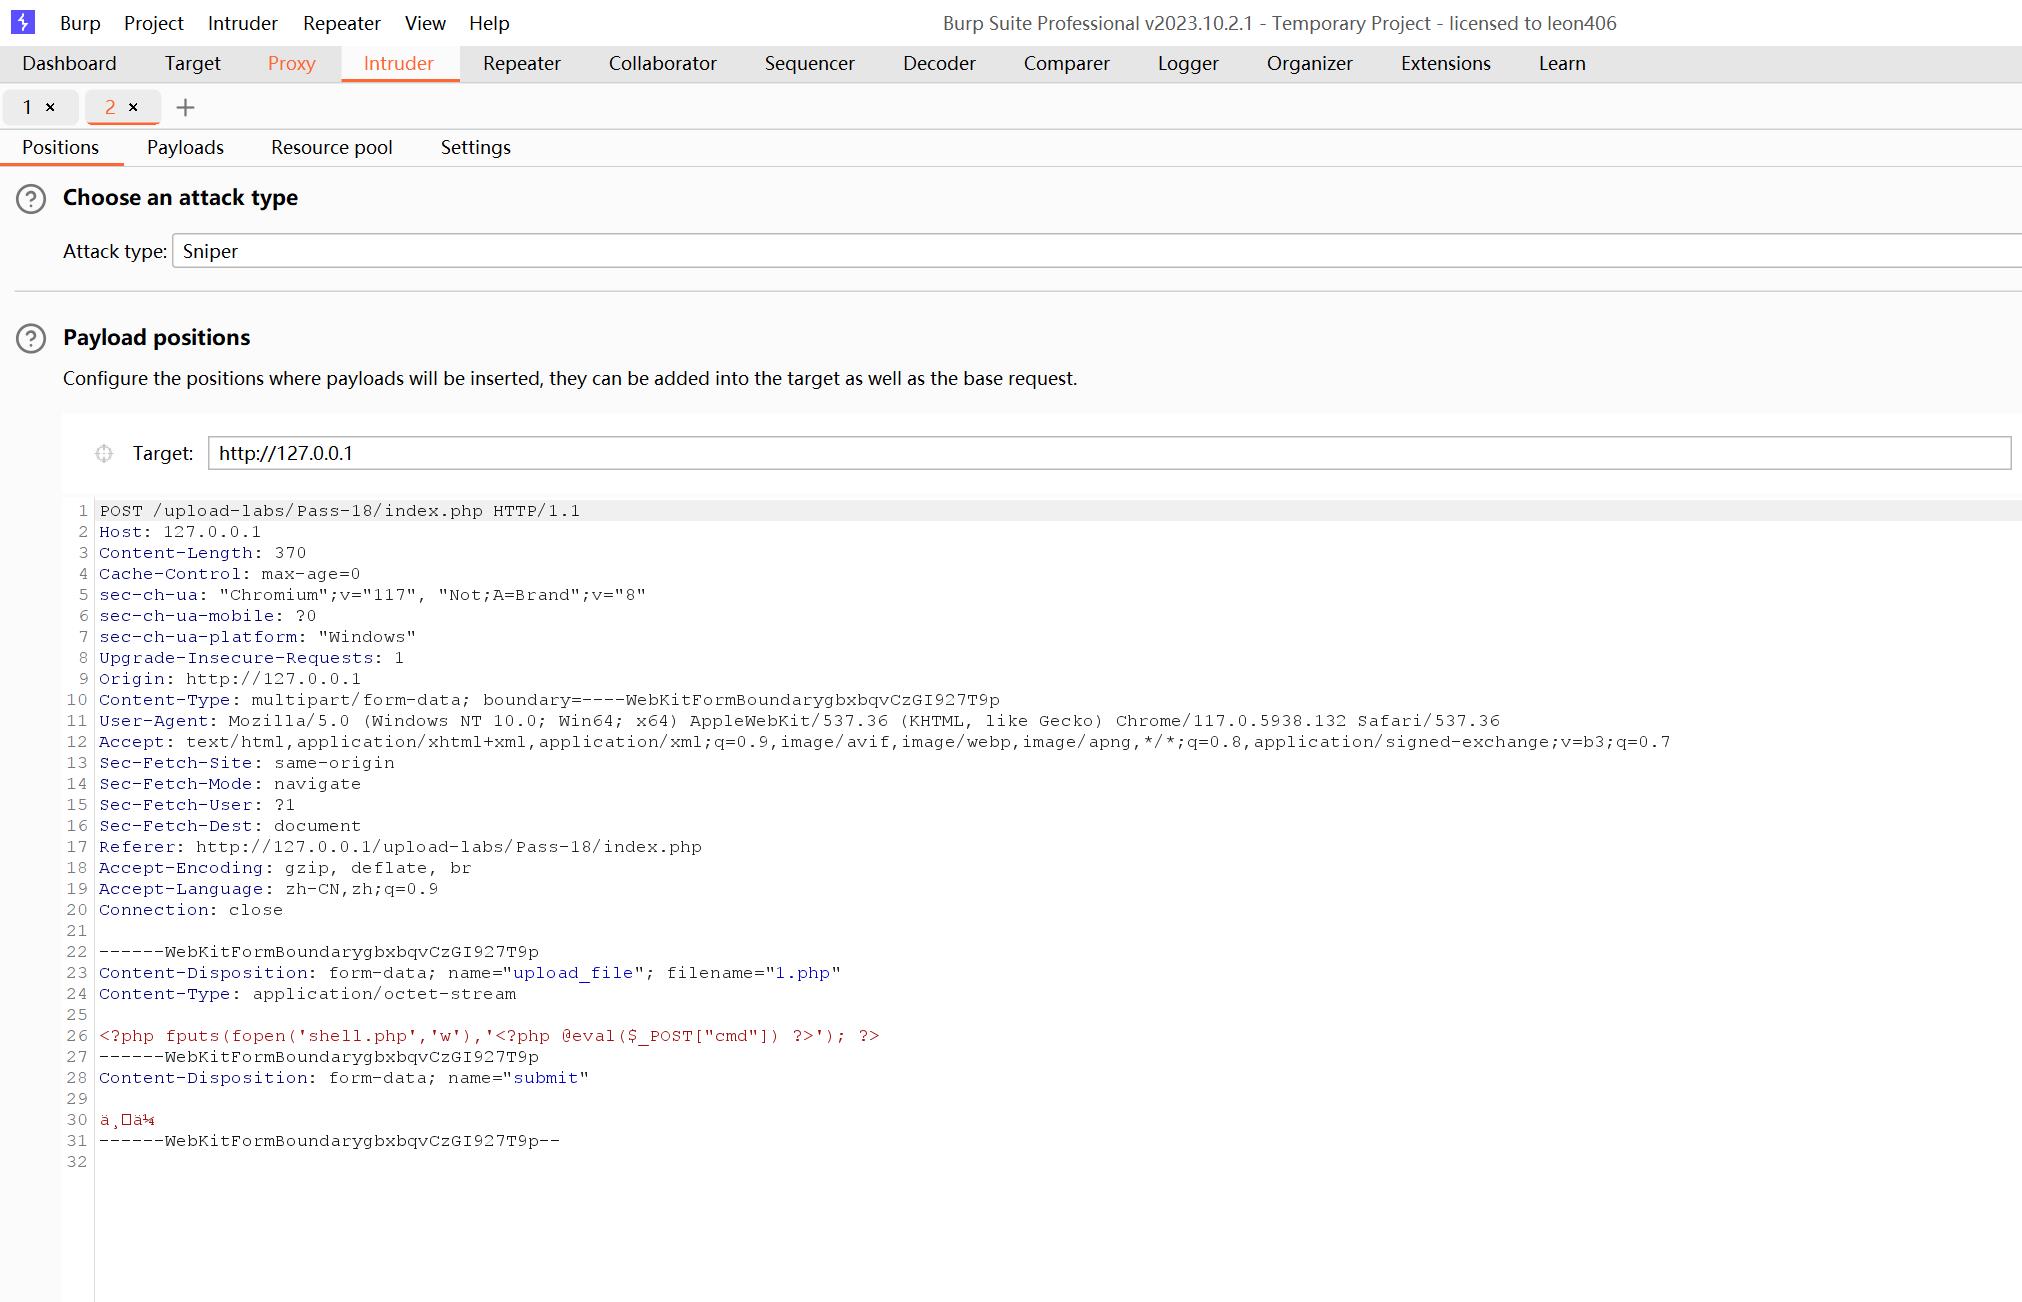Image resolution: width=2022 pixels, height=1302 pixels.
Task: Click the Host: 127.0.0.1 header line
Action: click(180, 532)
